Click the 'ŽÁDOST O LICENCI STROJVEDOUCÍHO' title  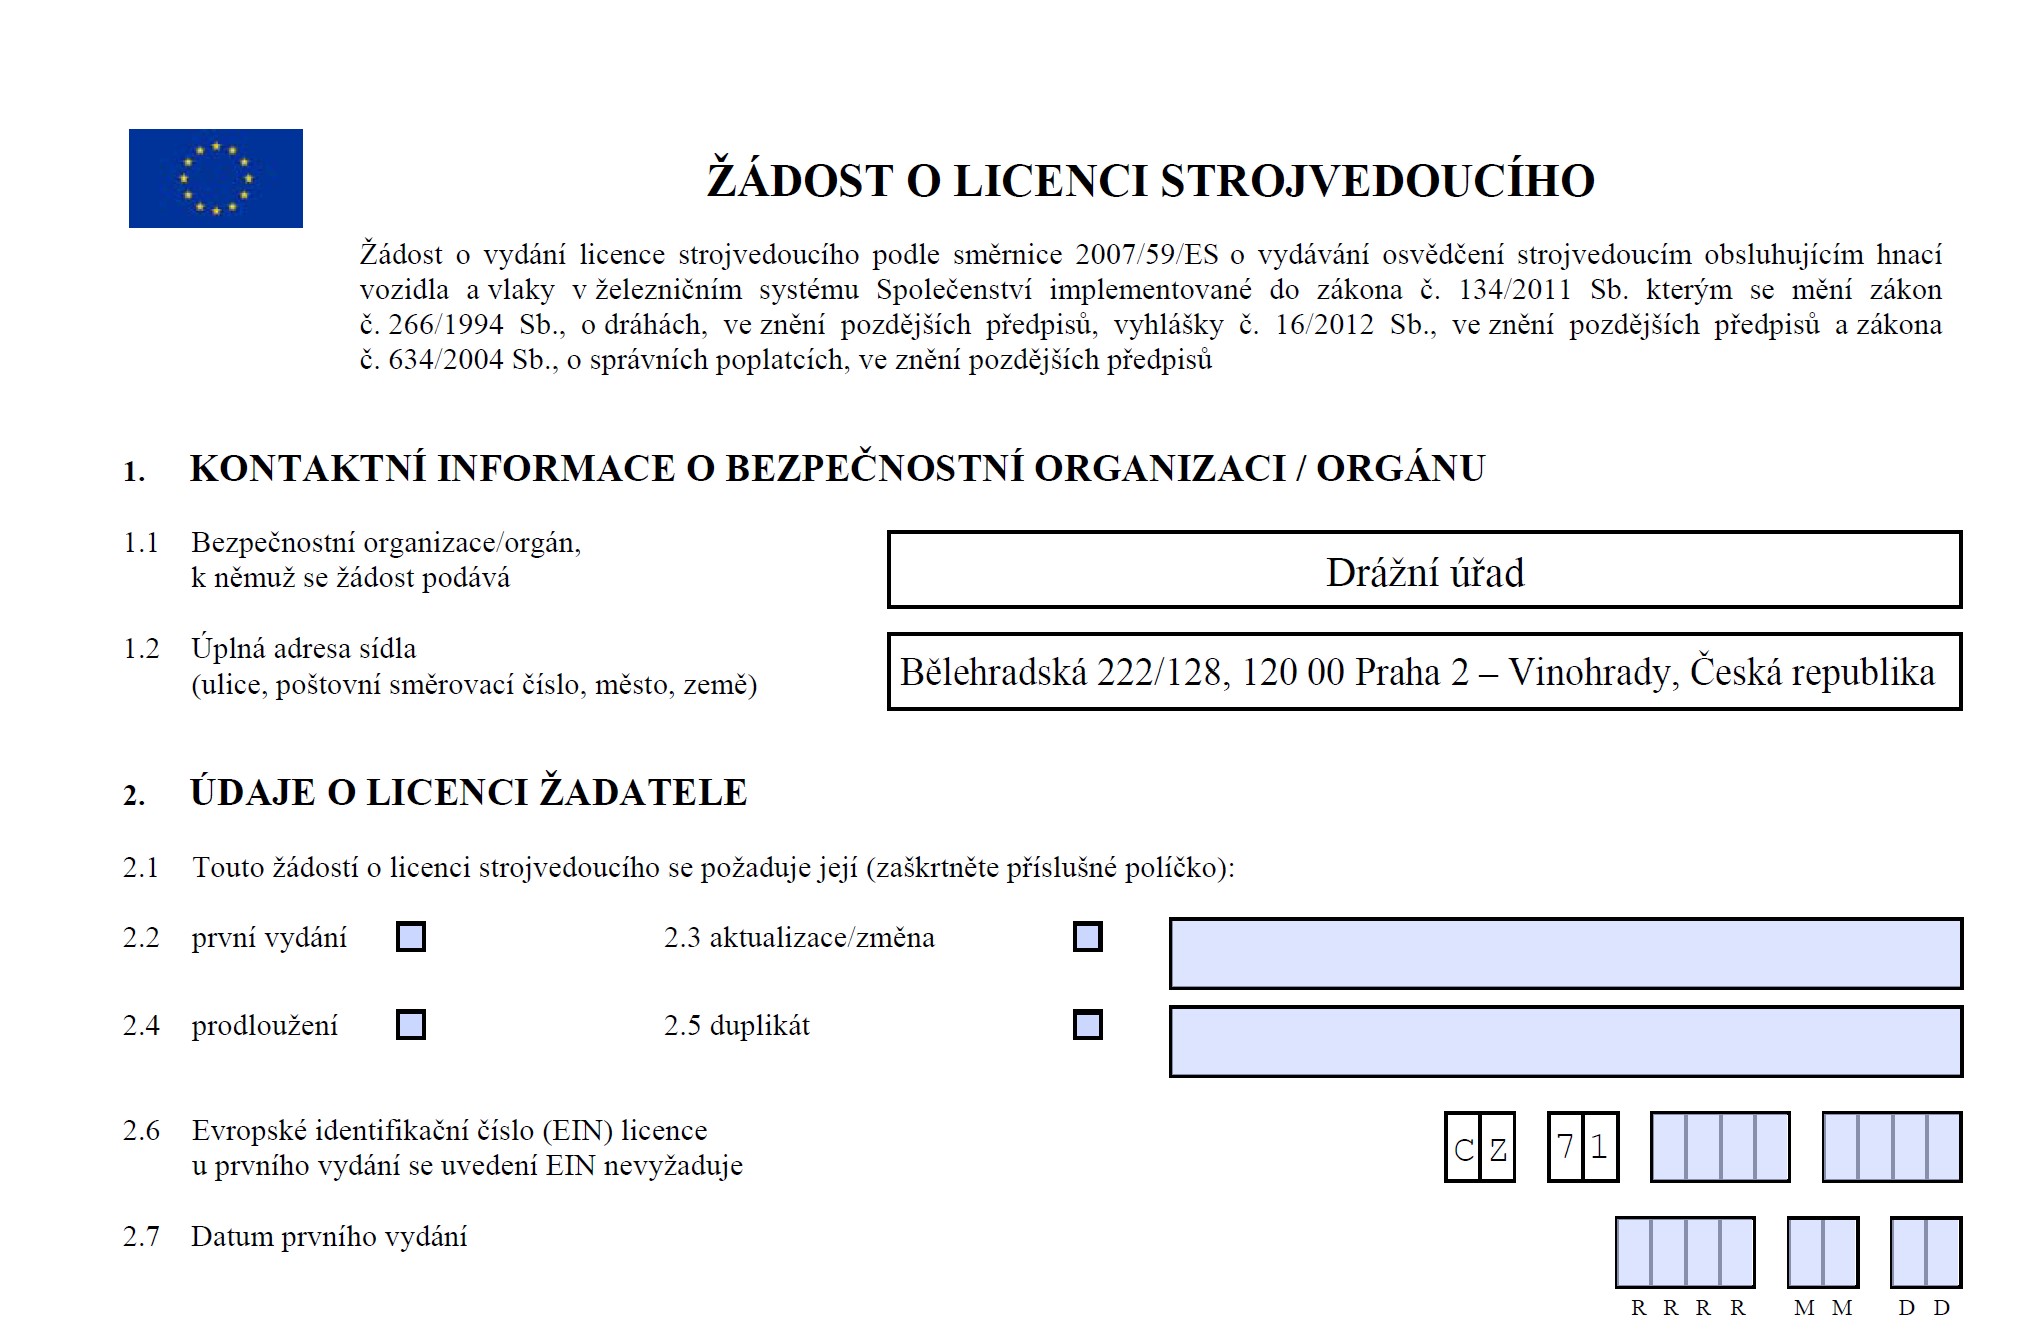tap(1150, 181)
